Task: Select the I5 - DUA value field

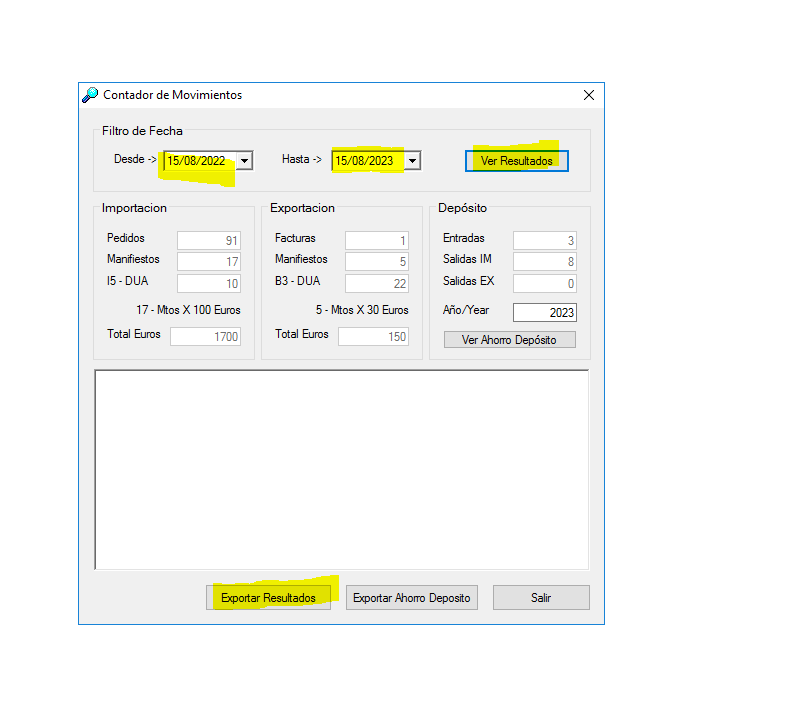Action: coord(209,283)
